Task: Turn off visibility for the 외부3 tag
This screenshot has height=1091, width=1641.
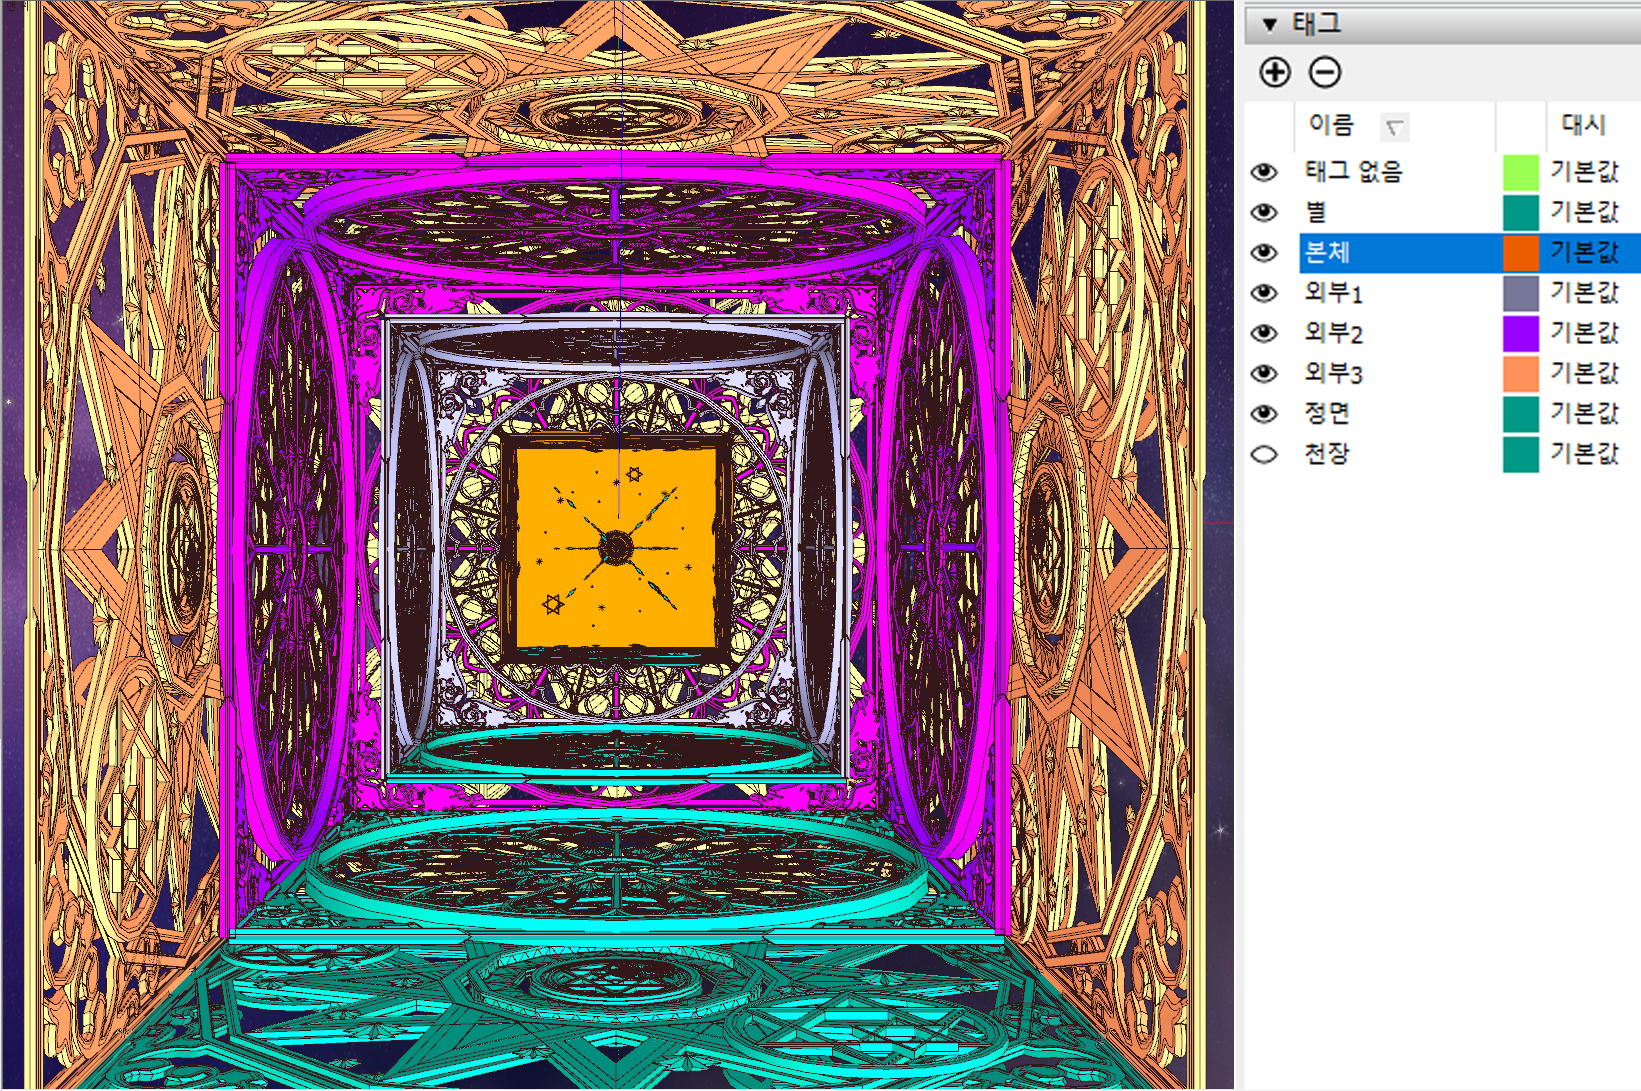Action: pyautogui.click(x=1264, y=373)
